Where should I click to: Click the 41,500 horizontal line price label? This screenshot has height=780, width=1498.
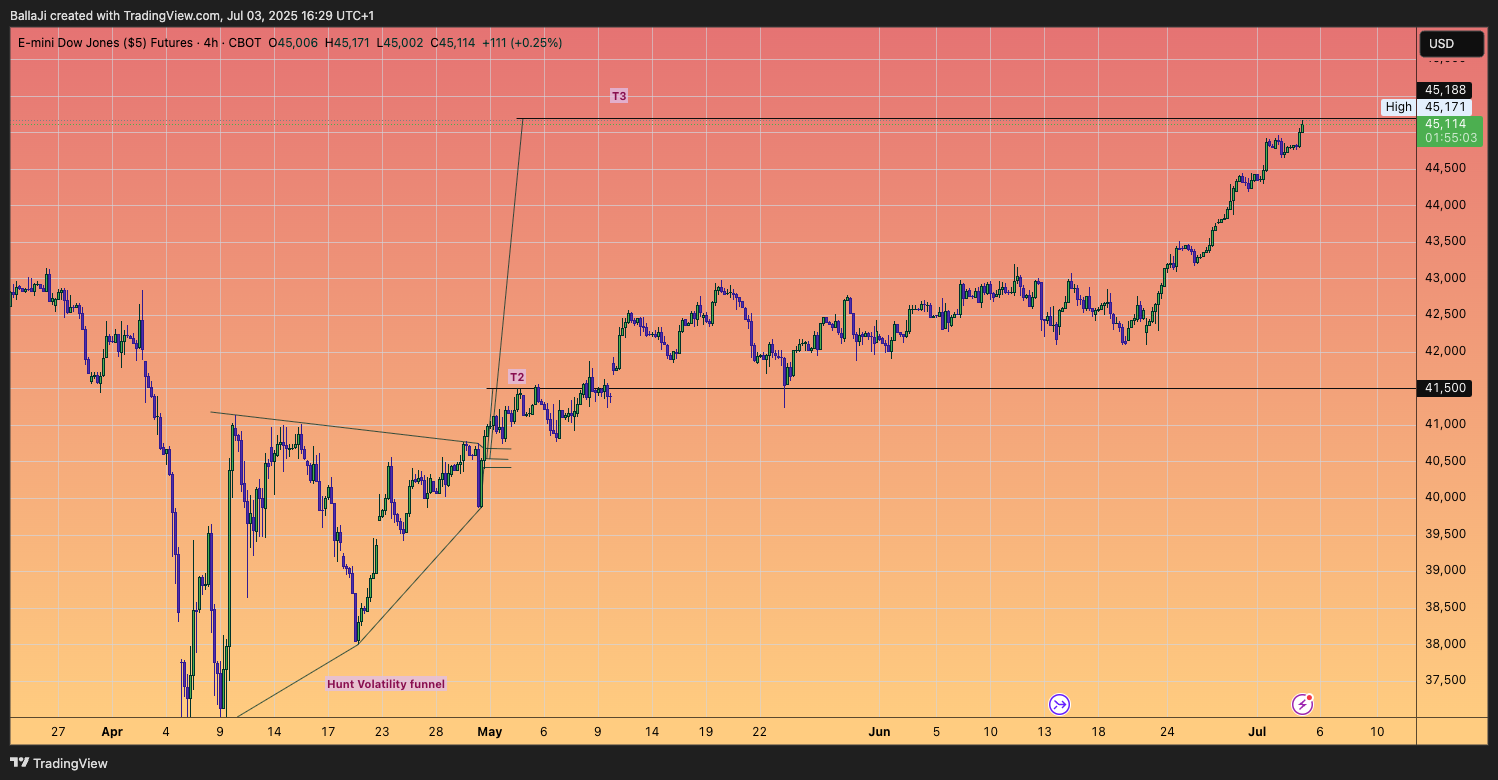coord(1445,388)
